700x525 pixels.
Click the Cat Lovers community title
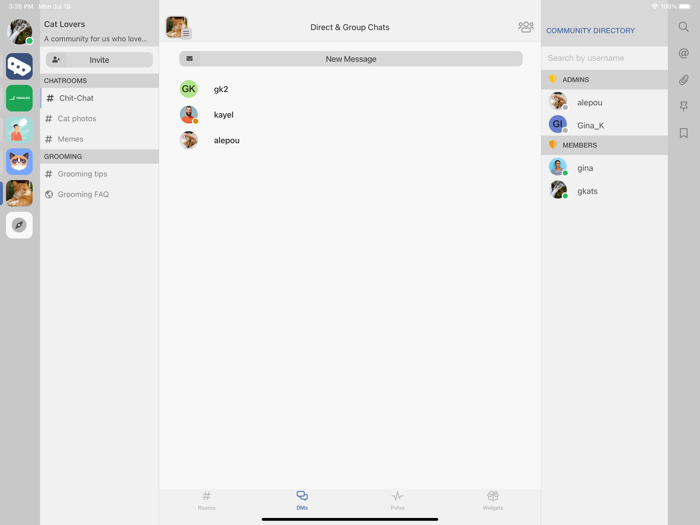pos(64,24)
